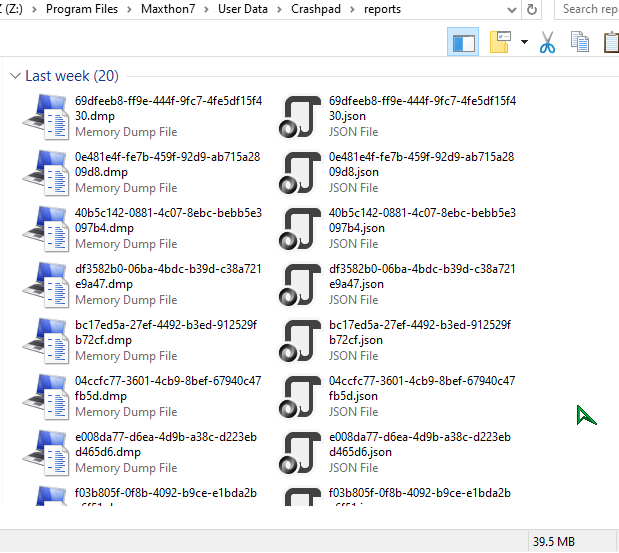Open the folder options dropdown arrow
The height and width of the screenshot is (553, 619).
click(523, 42)
